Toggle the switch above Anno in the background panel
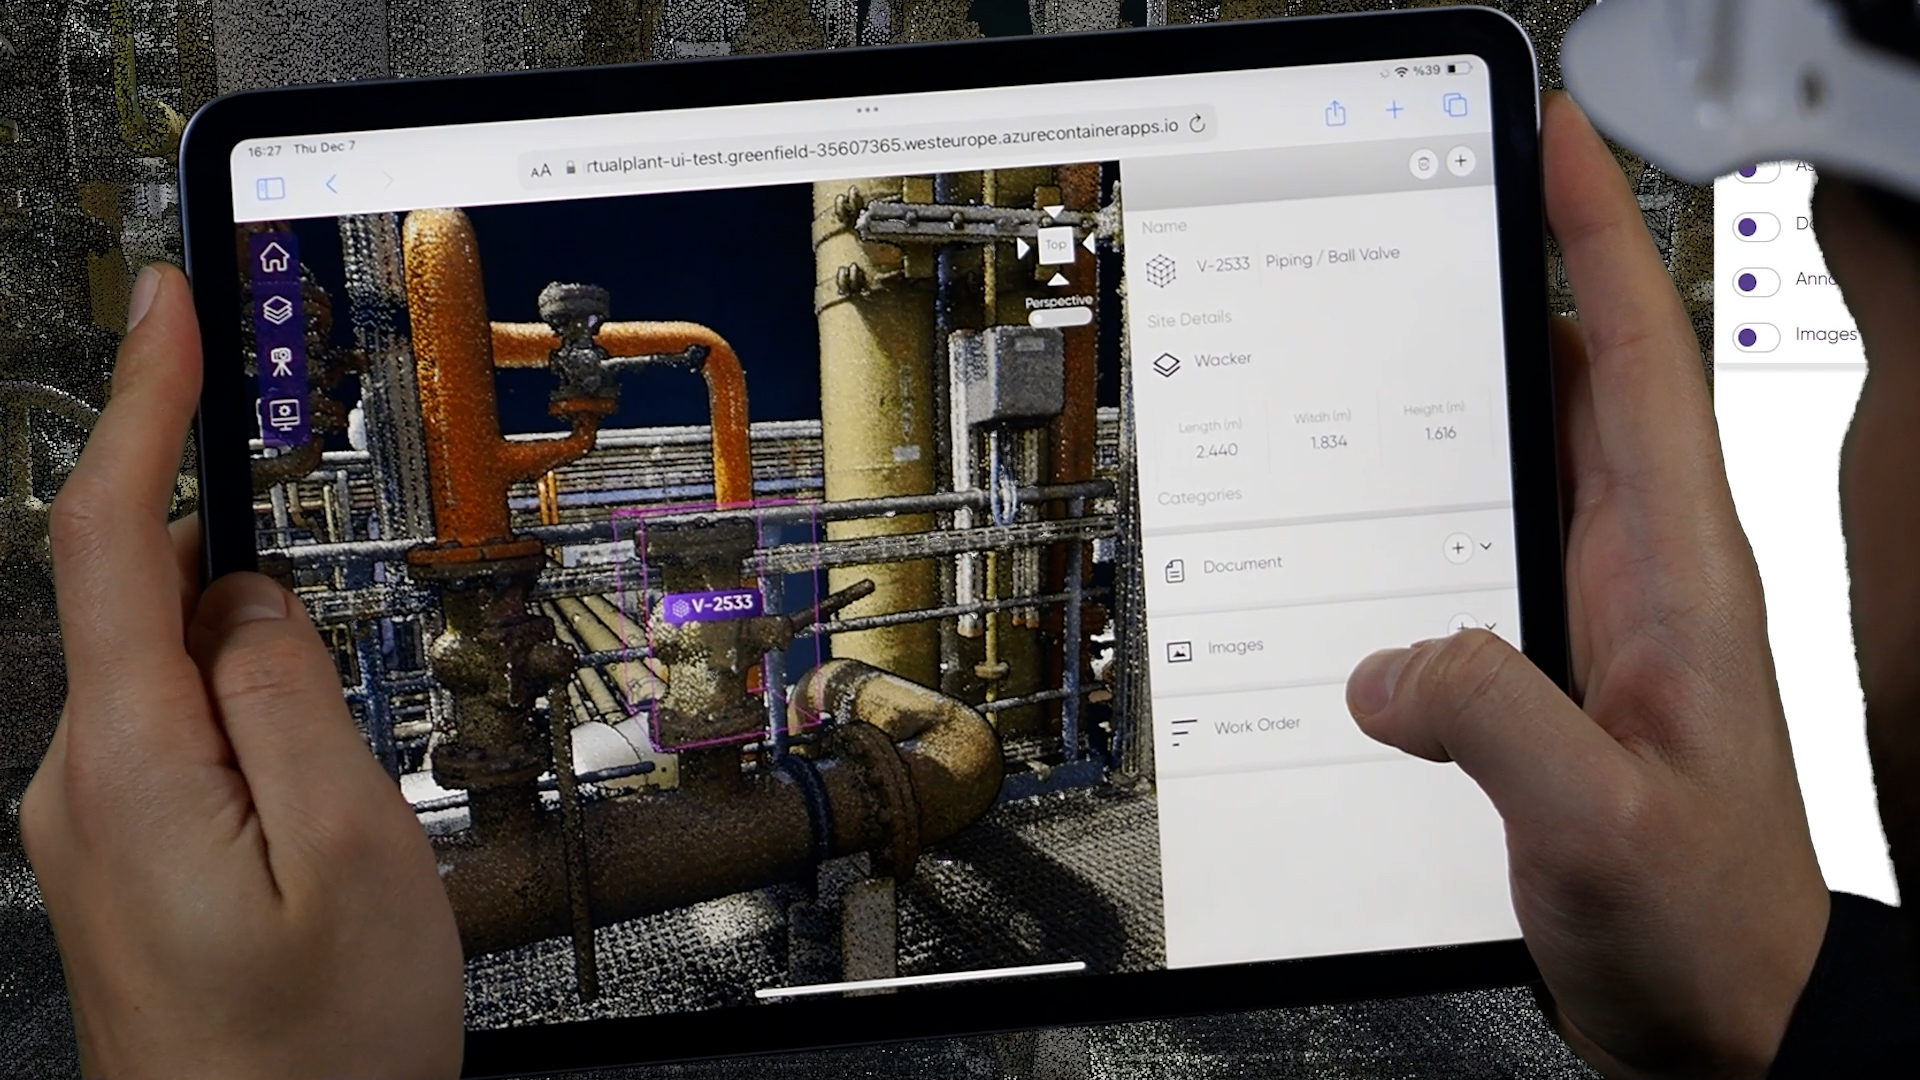1920x1080 pixels. click(x=1756, y=227)
